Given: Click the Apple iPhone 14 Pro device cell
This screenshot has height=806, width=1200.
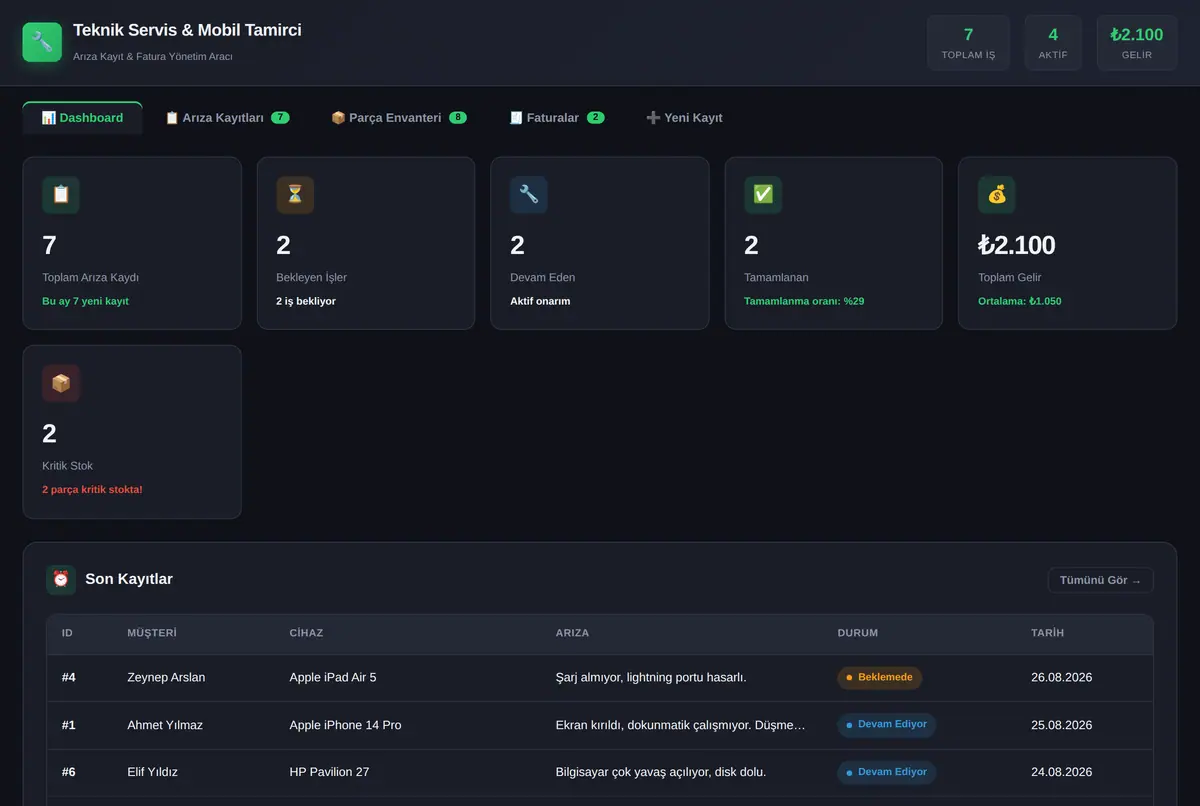Looking at the screenshot, I should pyautogui.click(x=345, y=725).
